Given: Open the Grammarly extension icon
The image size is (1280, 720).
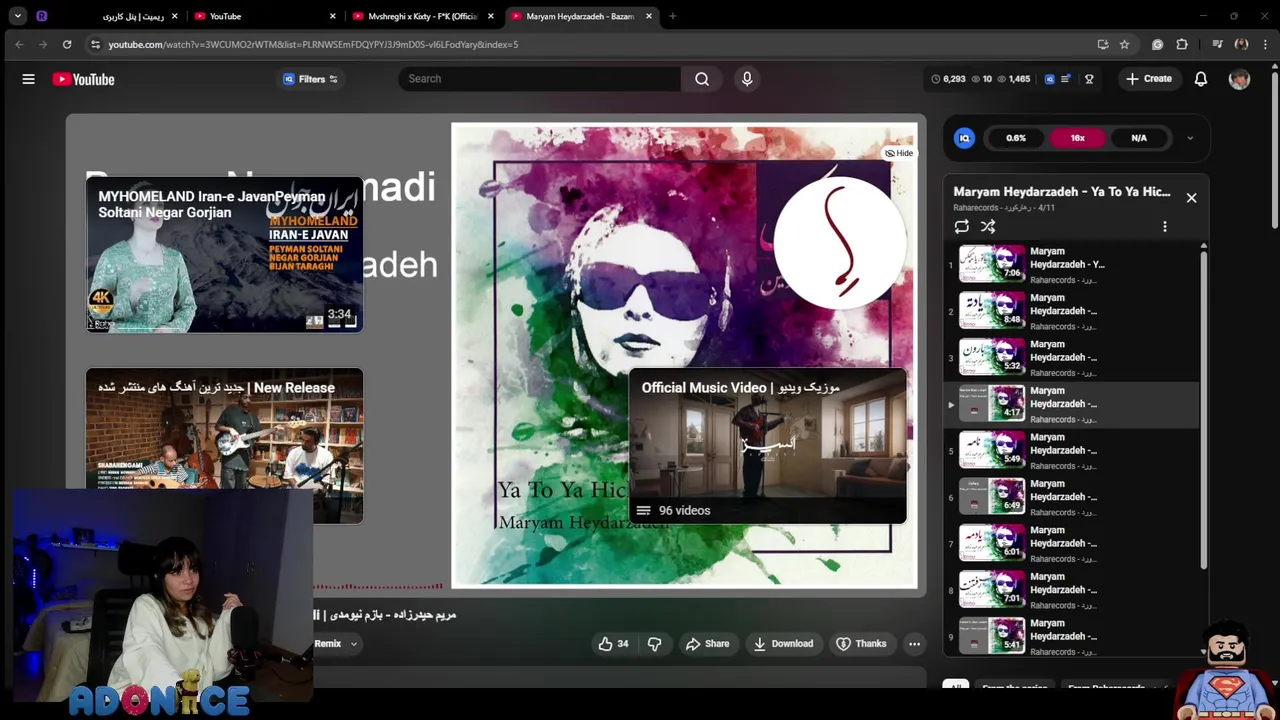Looking at the screenshot, I should click(x=1157, y=44).
